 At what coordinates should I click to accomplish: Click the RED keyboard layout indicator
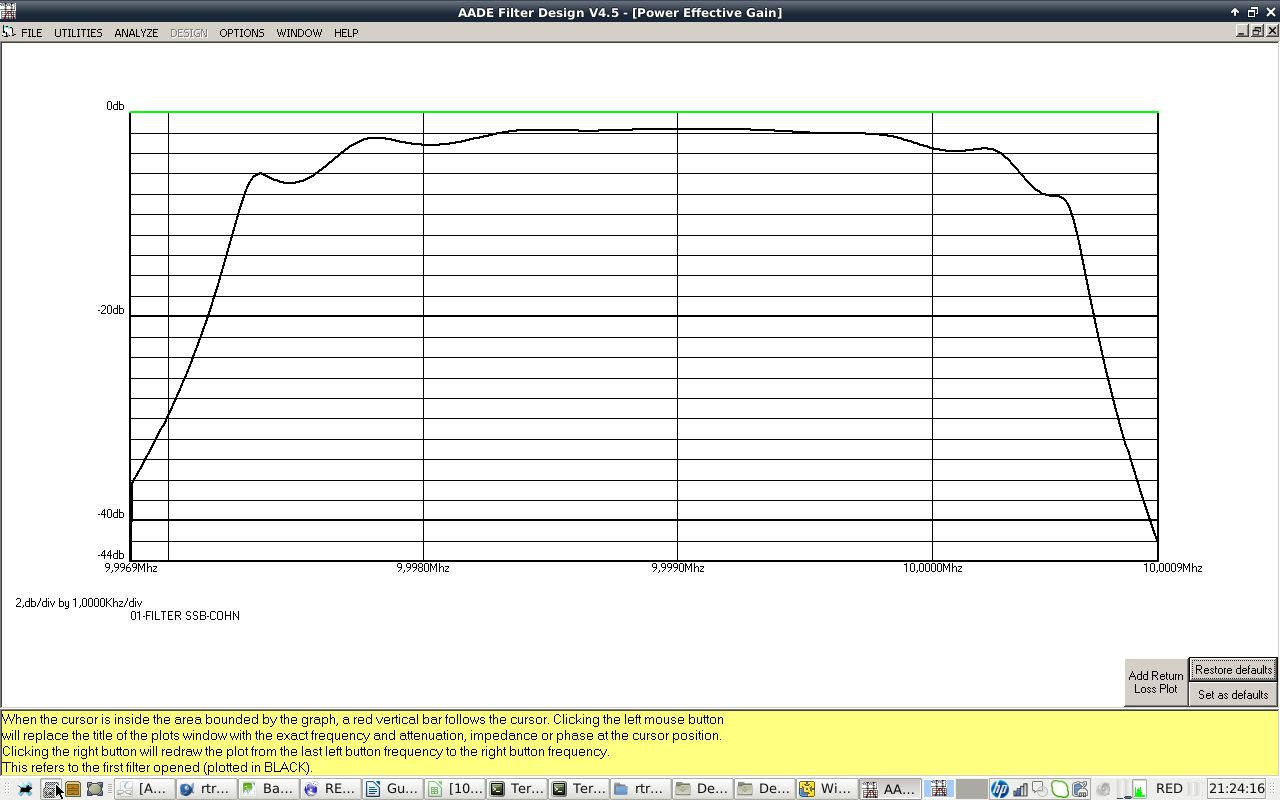1169,789
